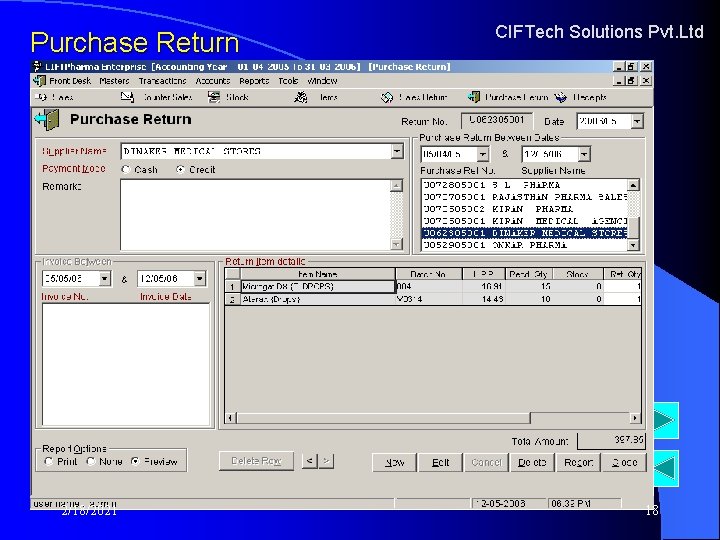Click the empty Invoice No. list box
This screenshot has height=540, width=720.
click(x=126, y=365)
